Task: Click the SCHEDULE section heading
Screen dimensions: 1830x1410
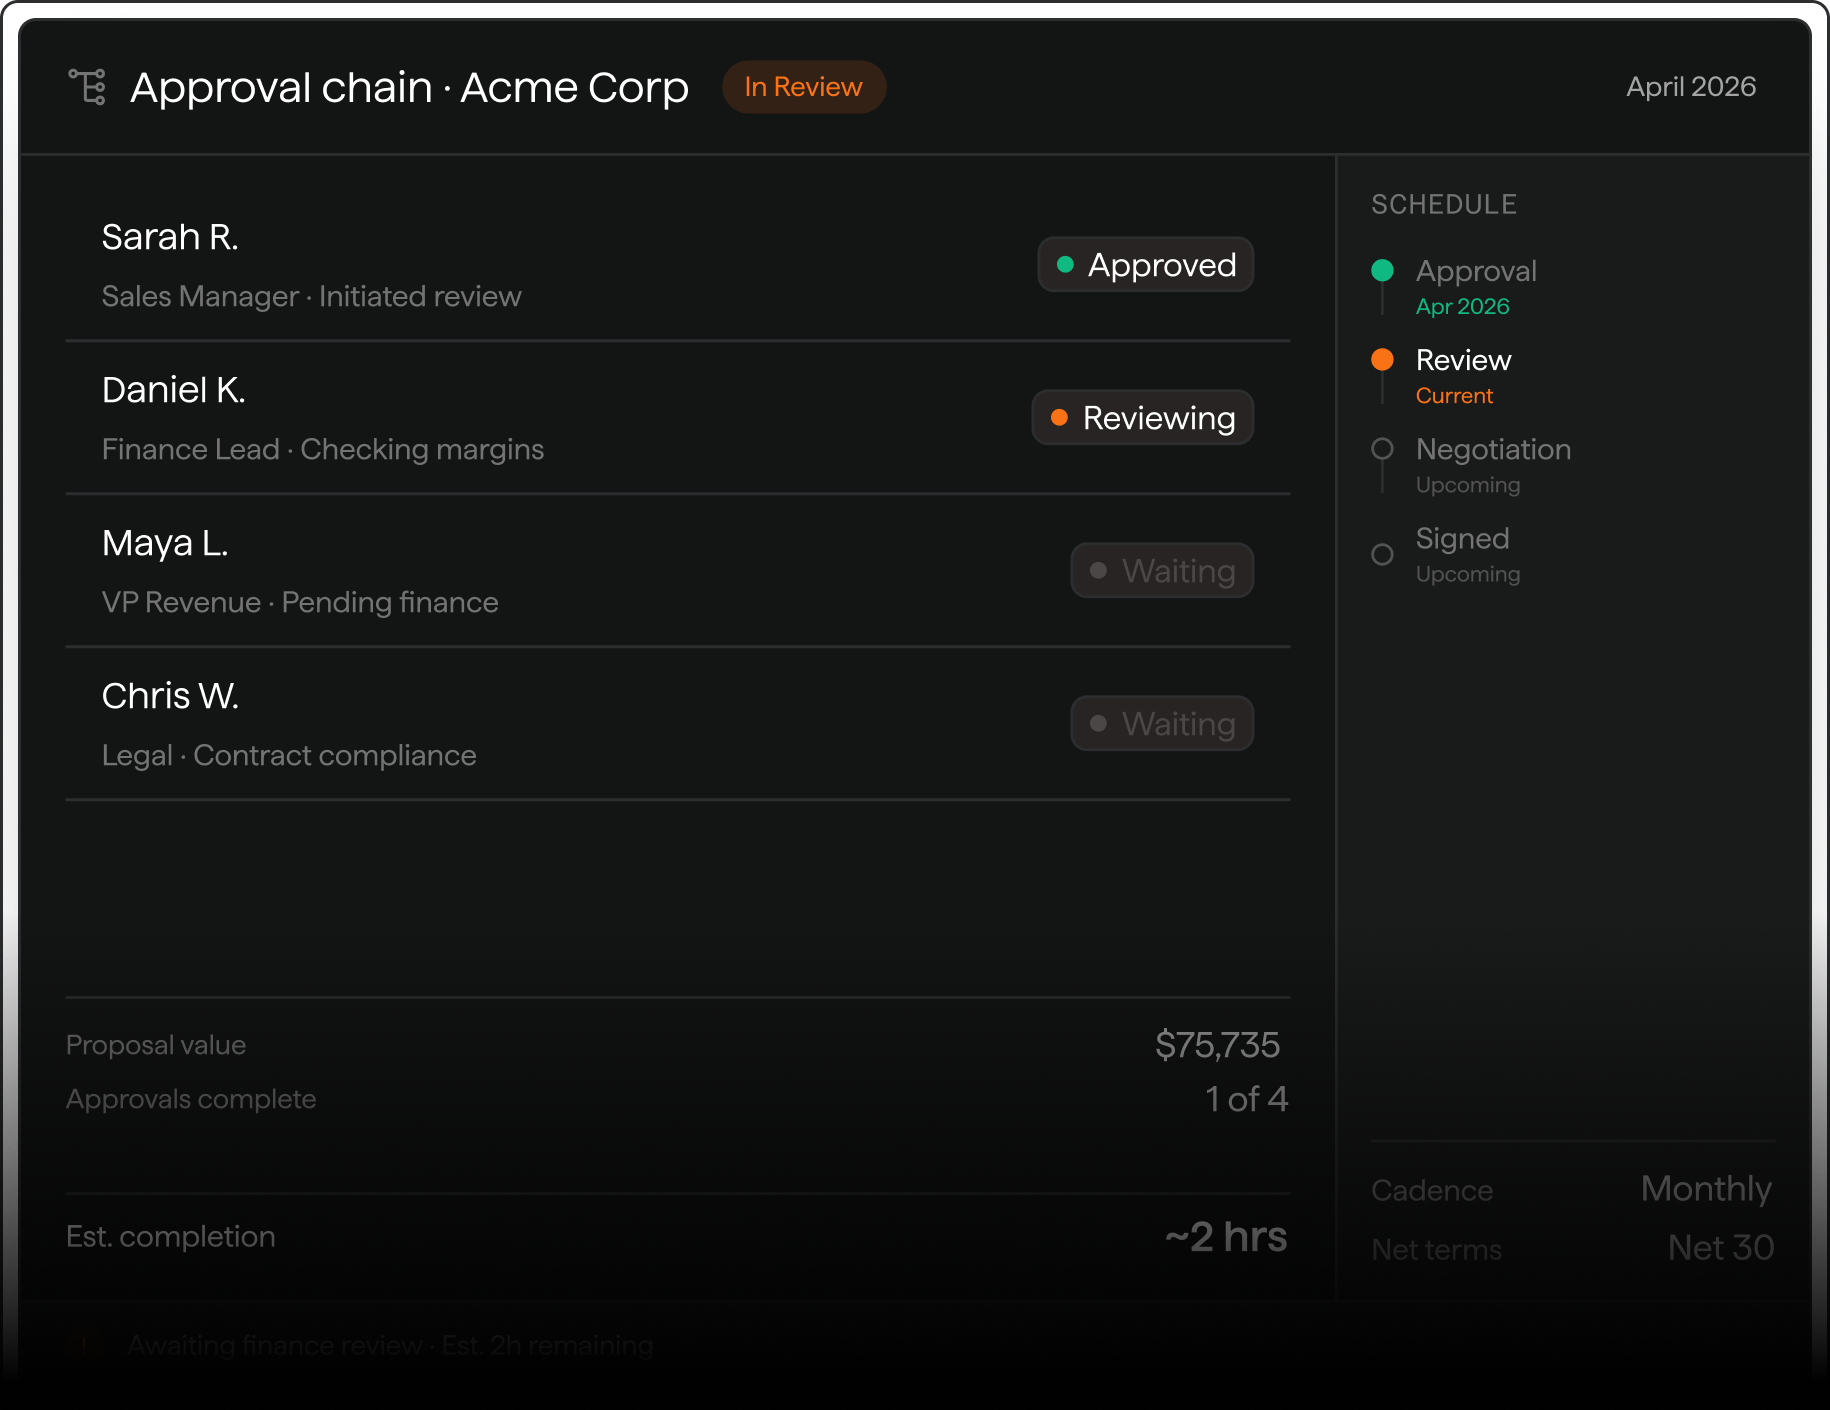Action: click(x=1444, y=204)
